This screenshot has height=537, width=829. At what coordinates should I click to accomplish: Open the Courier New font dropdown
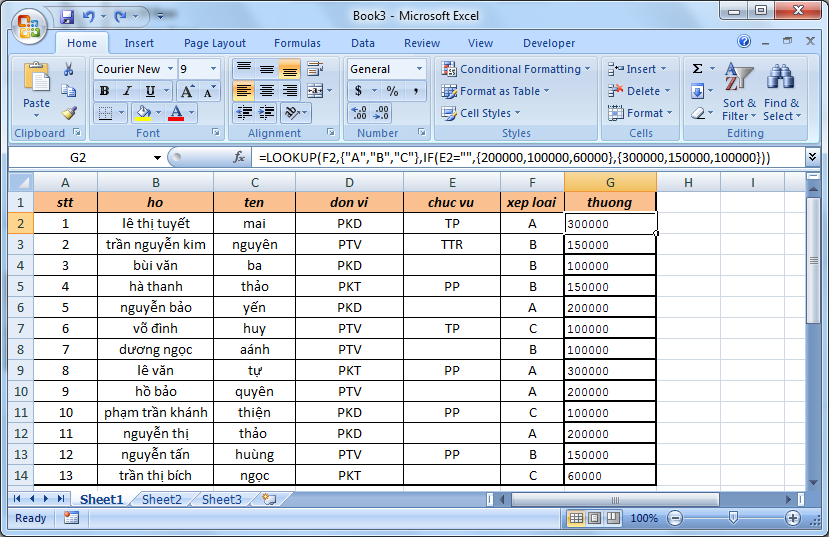170,69
